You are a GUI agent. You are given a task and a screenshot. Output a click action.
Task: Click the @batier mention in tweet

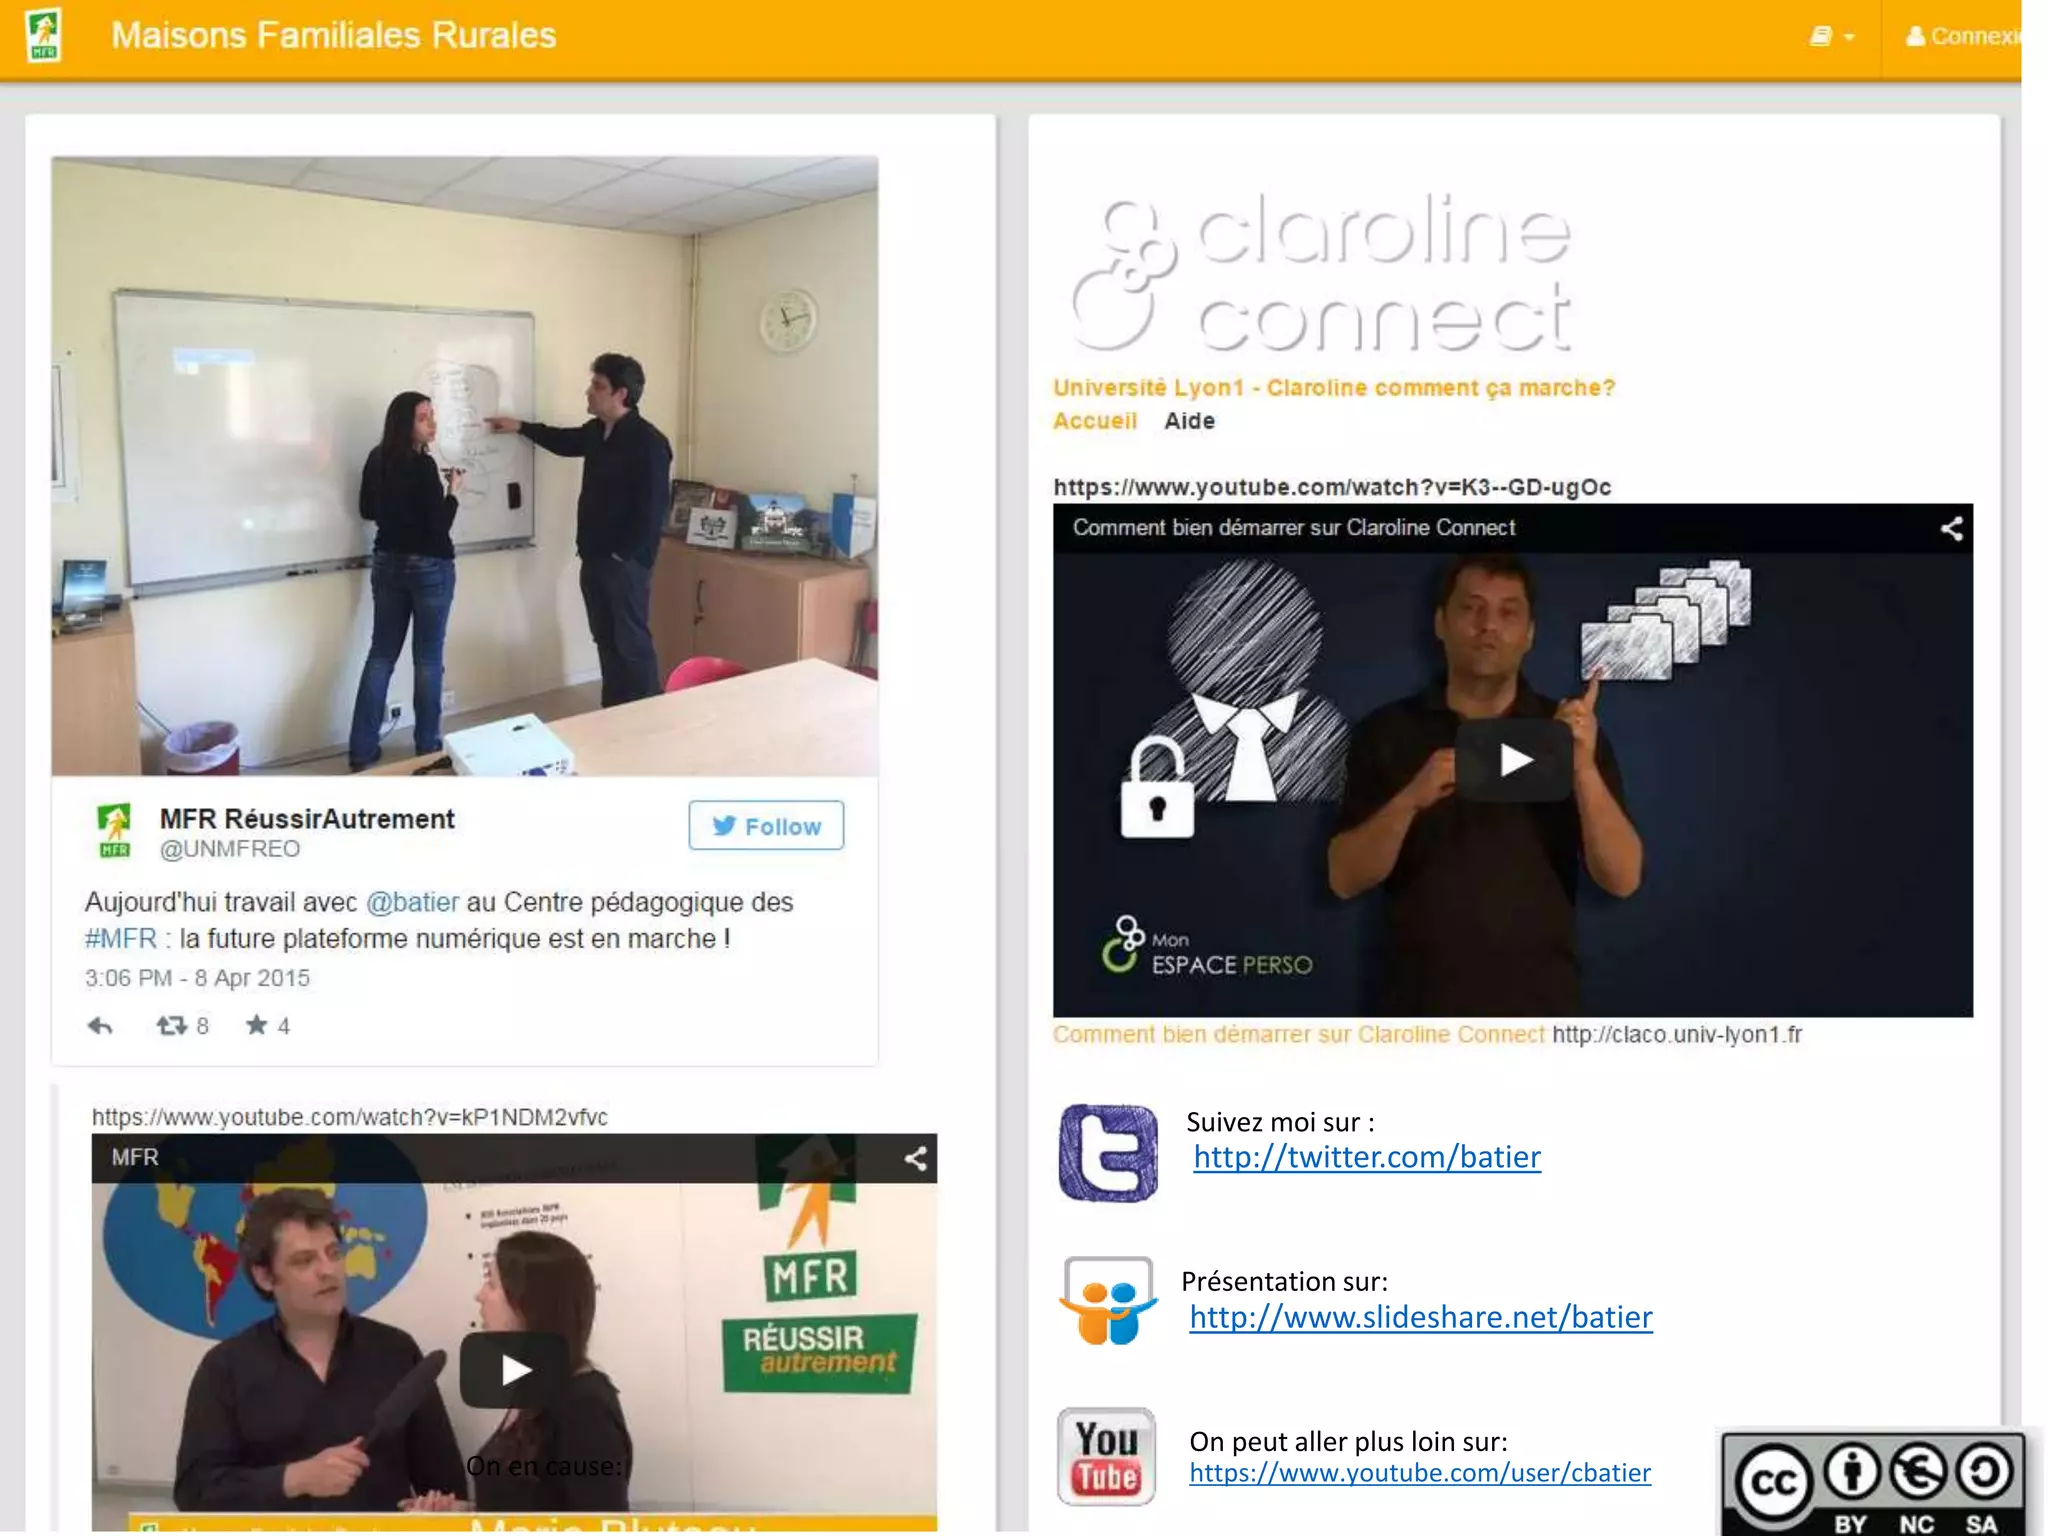click(x=412, y=902)
